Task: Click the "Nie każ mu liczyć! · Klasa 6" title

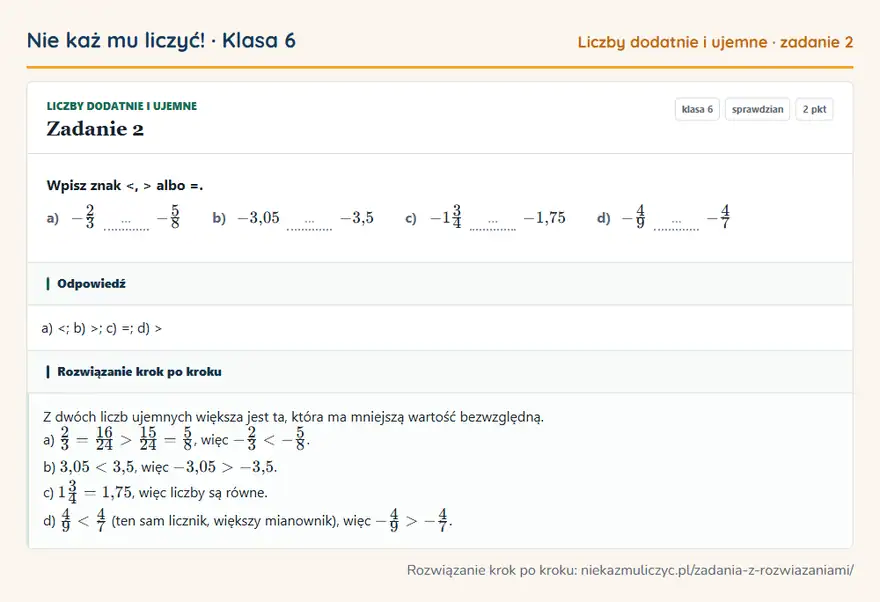Action: [161, 41]
